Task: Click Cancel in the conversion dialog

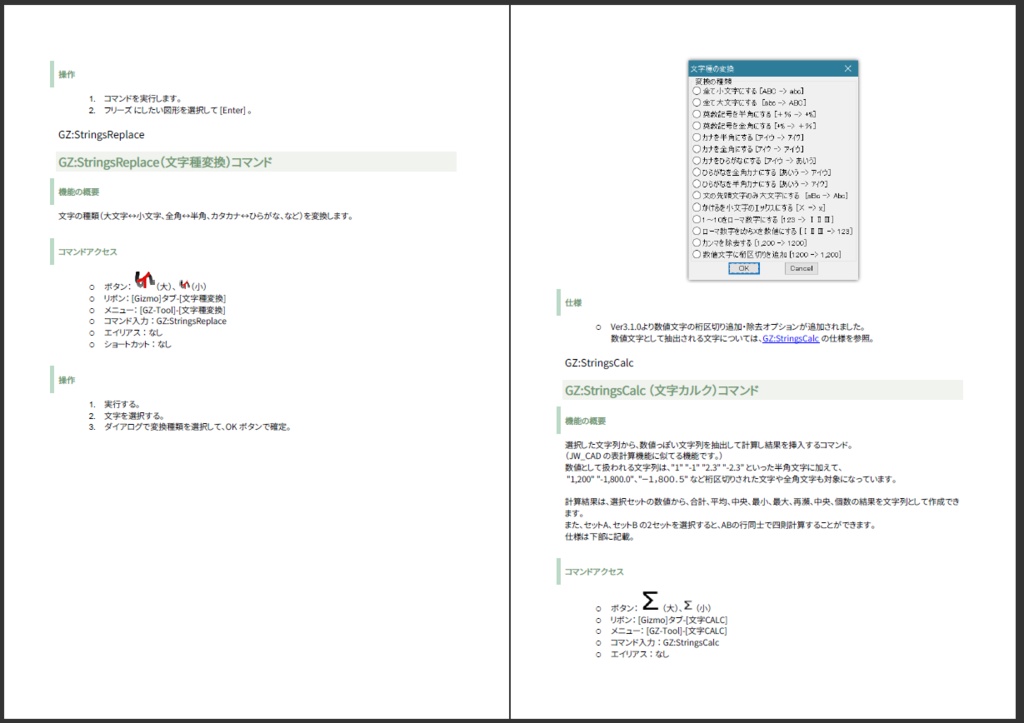Action: click(801, 269)
